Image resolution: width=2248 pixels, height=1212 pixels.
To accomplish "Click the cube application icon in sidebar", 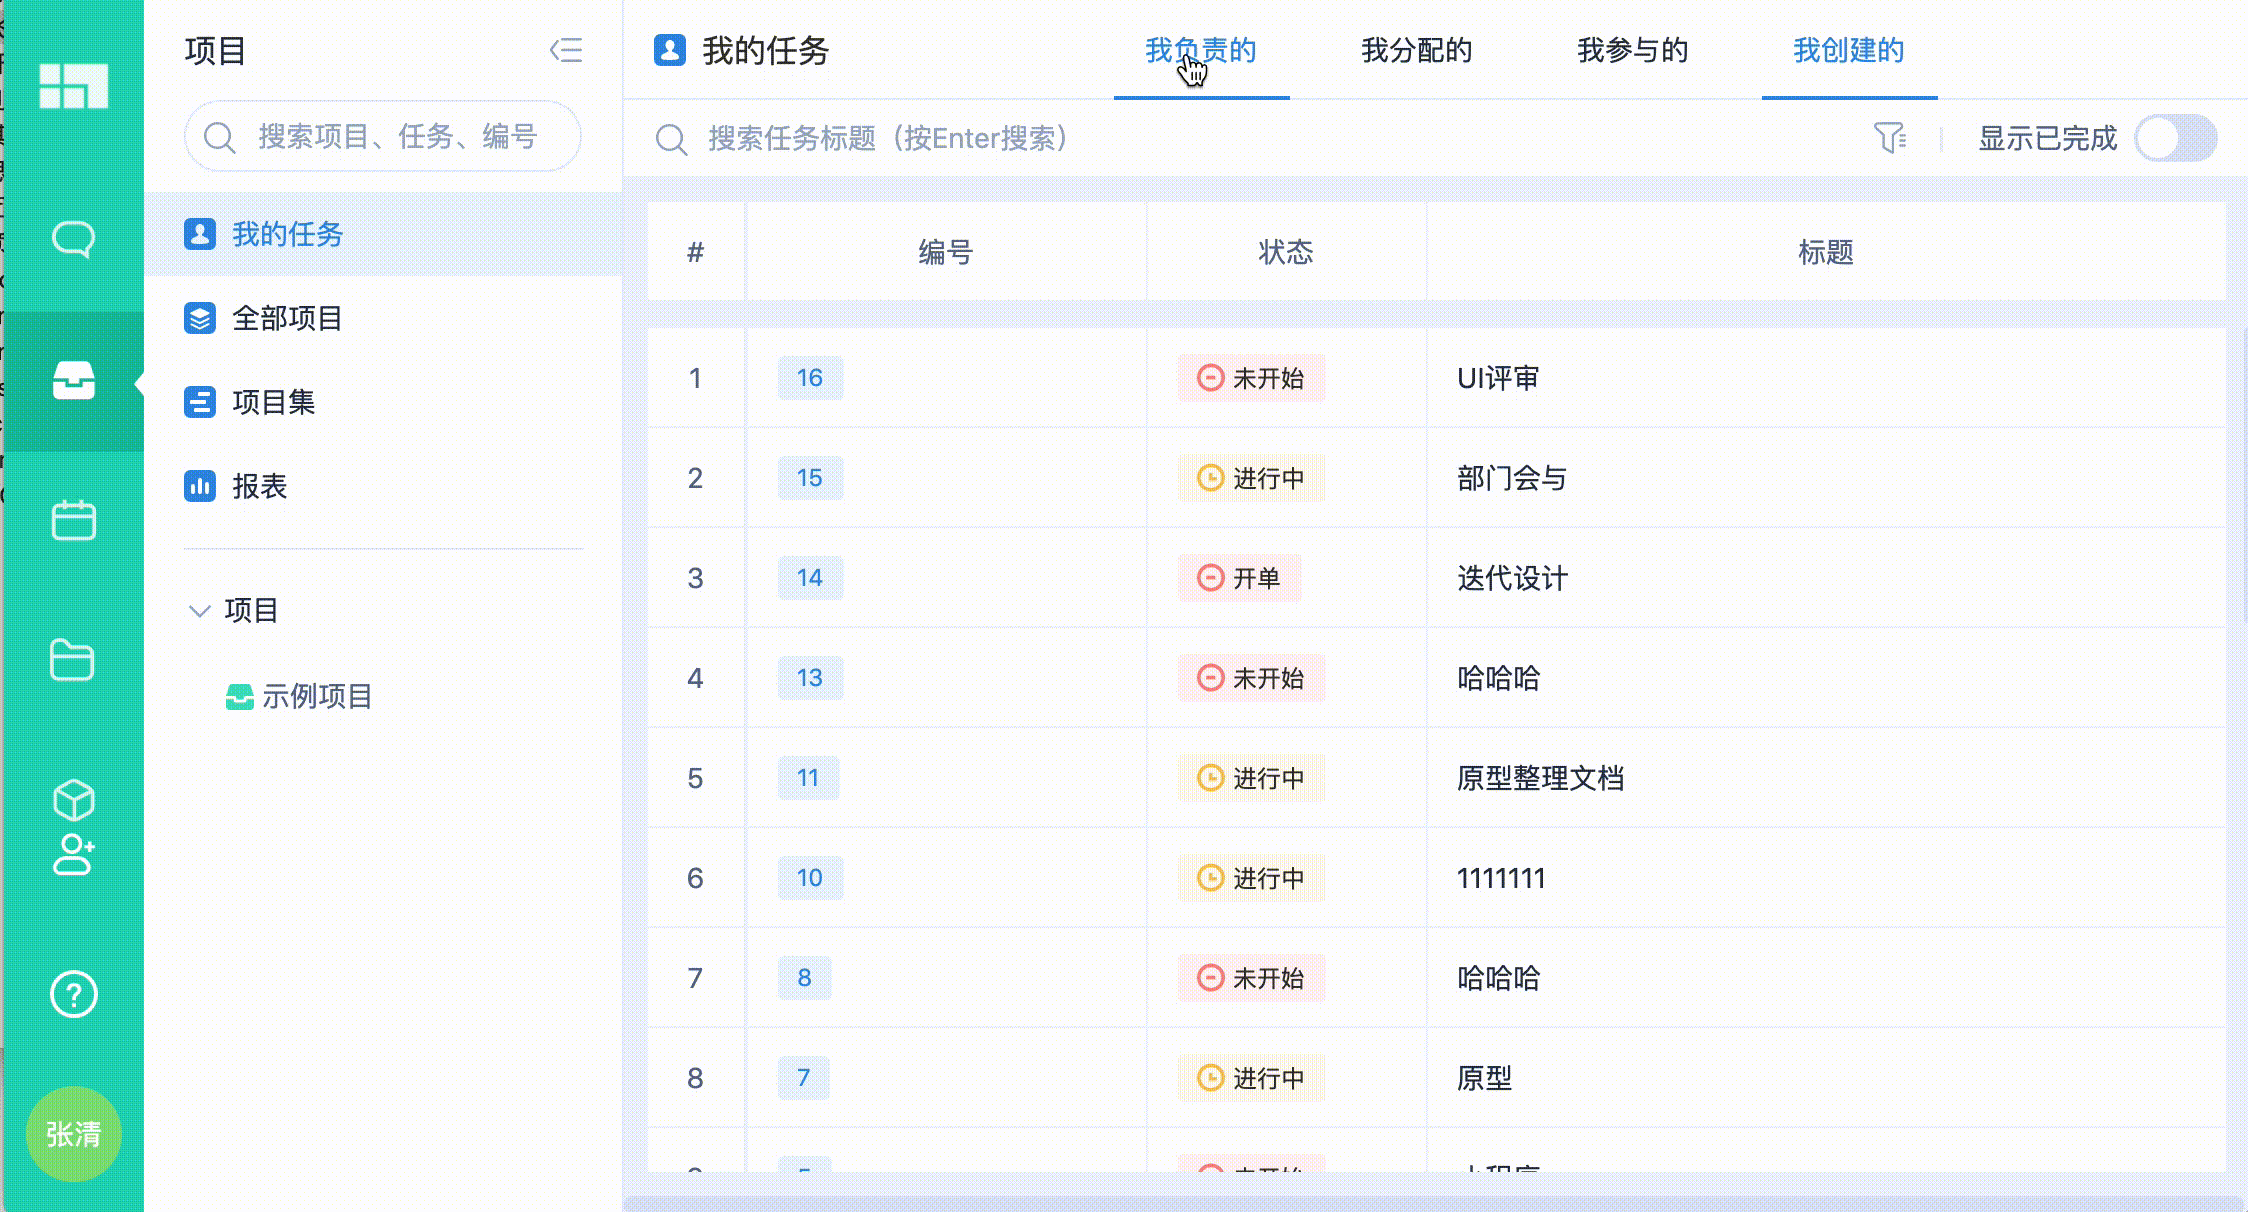I will 73,799.
